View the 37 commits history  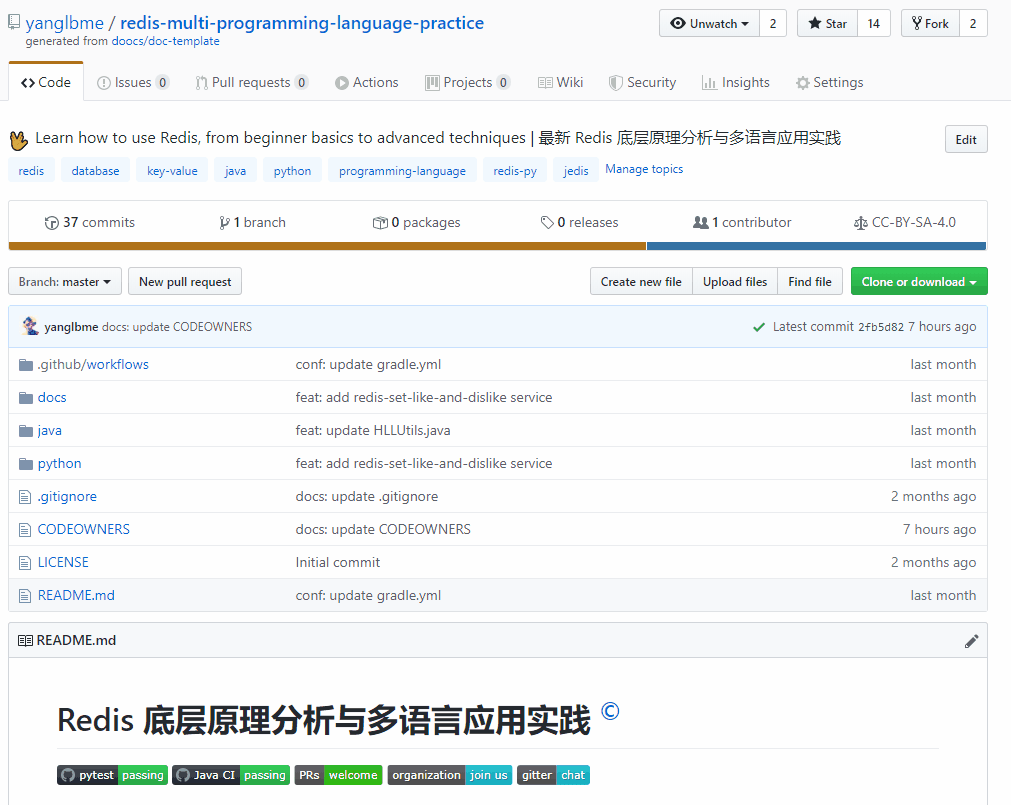pyautogui.click(x=90, y=222)
